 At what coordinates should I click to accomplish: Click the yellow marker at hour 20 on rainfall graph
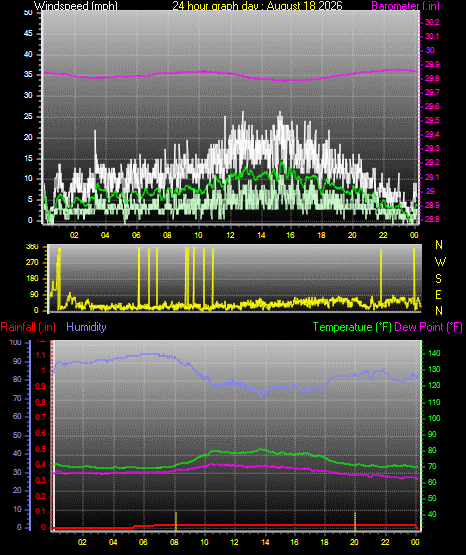tap(355, 522)
